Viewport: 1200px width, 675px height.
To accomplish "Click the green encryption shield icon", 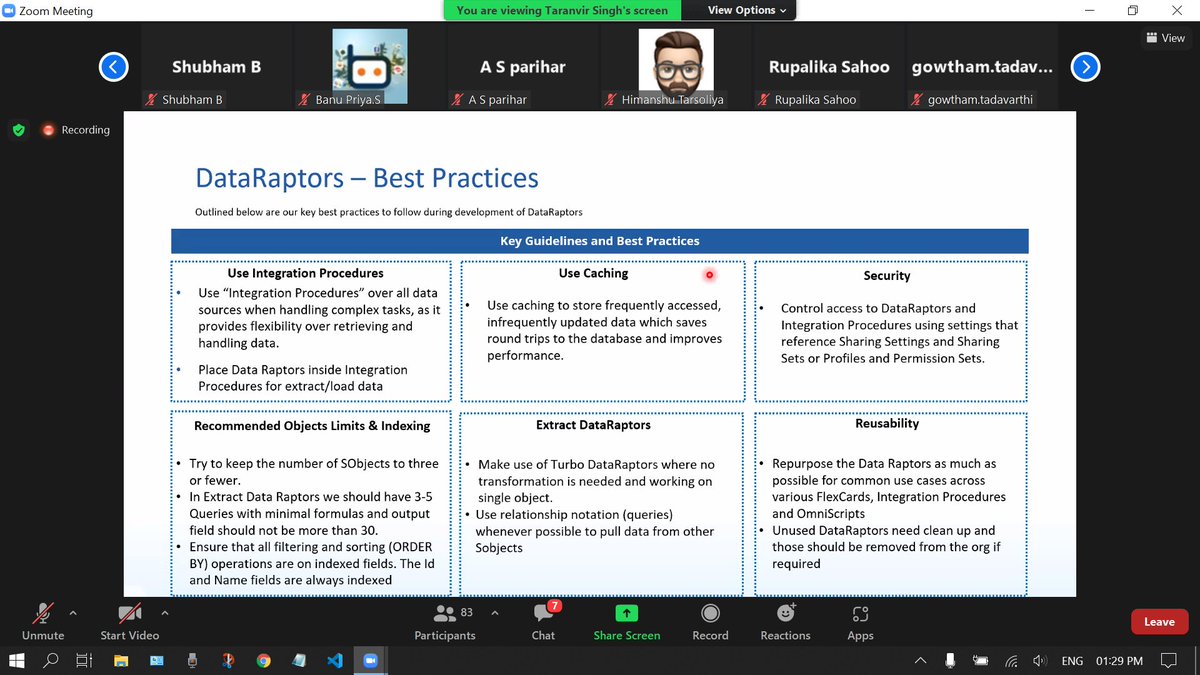I will tap(18, 130).
